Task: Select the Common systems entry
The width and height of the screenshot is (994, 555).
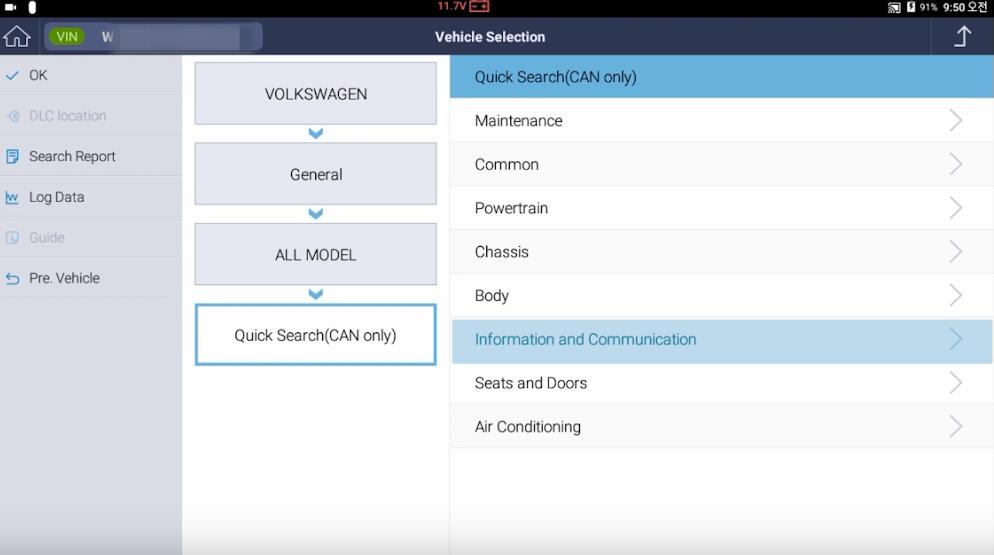Action: tap(507, 165)
